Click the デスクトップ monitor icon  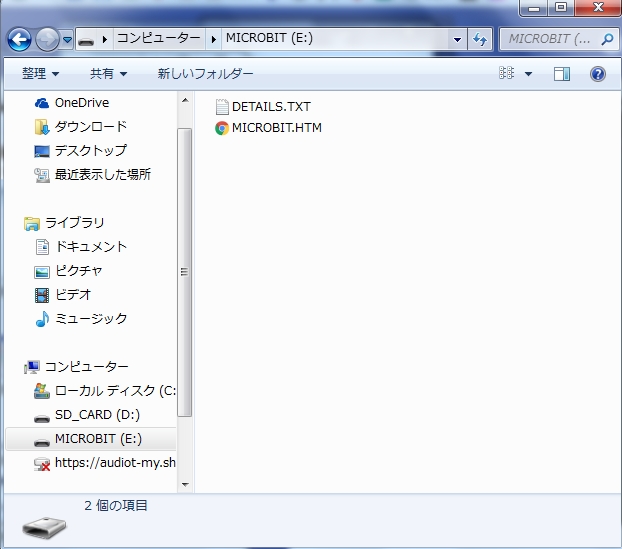click(x=42, y=152)
